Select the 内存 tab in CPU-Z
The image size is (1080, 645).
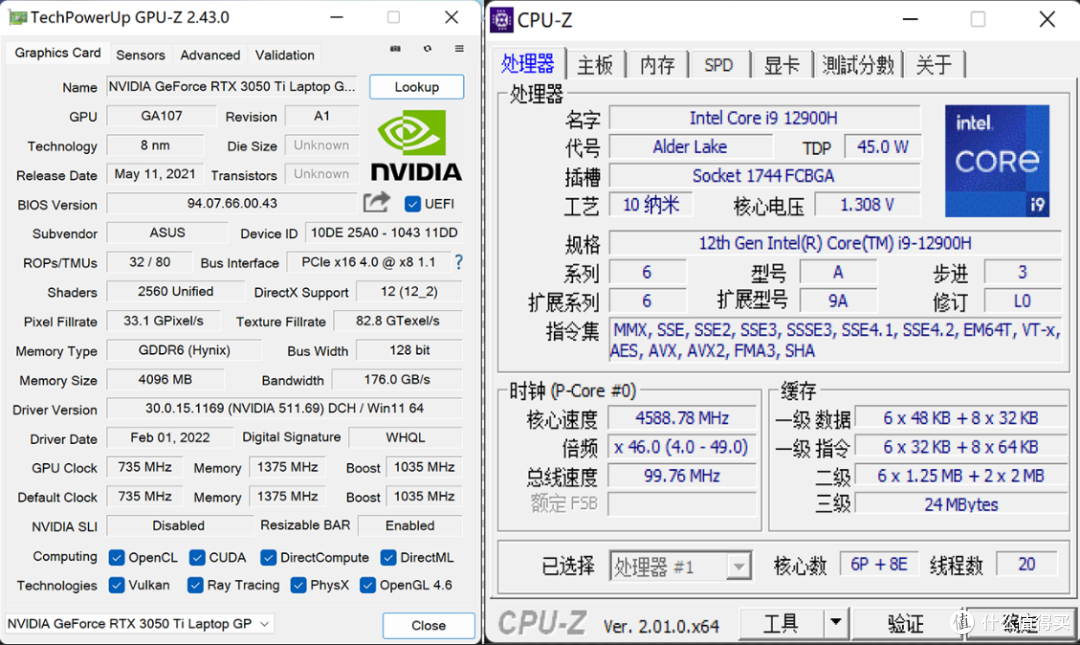point(656,65)
